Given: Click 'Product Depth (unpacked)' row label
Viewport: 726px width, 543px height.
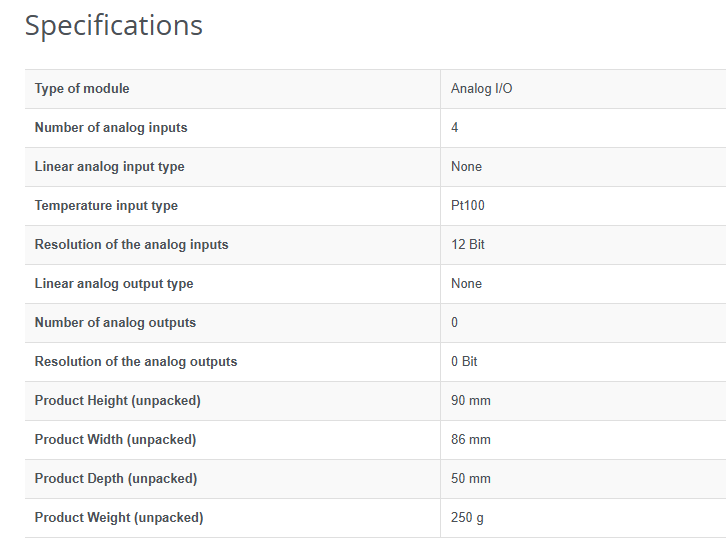Looking at the screenshot, I should click(x=116, y=479).
